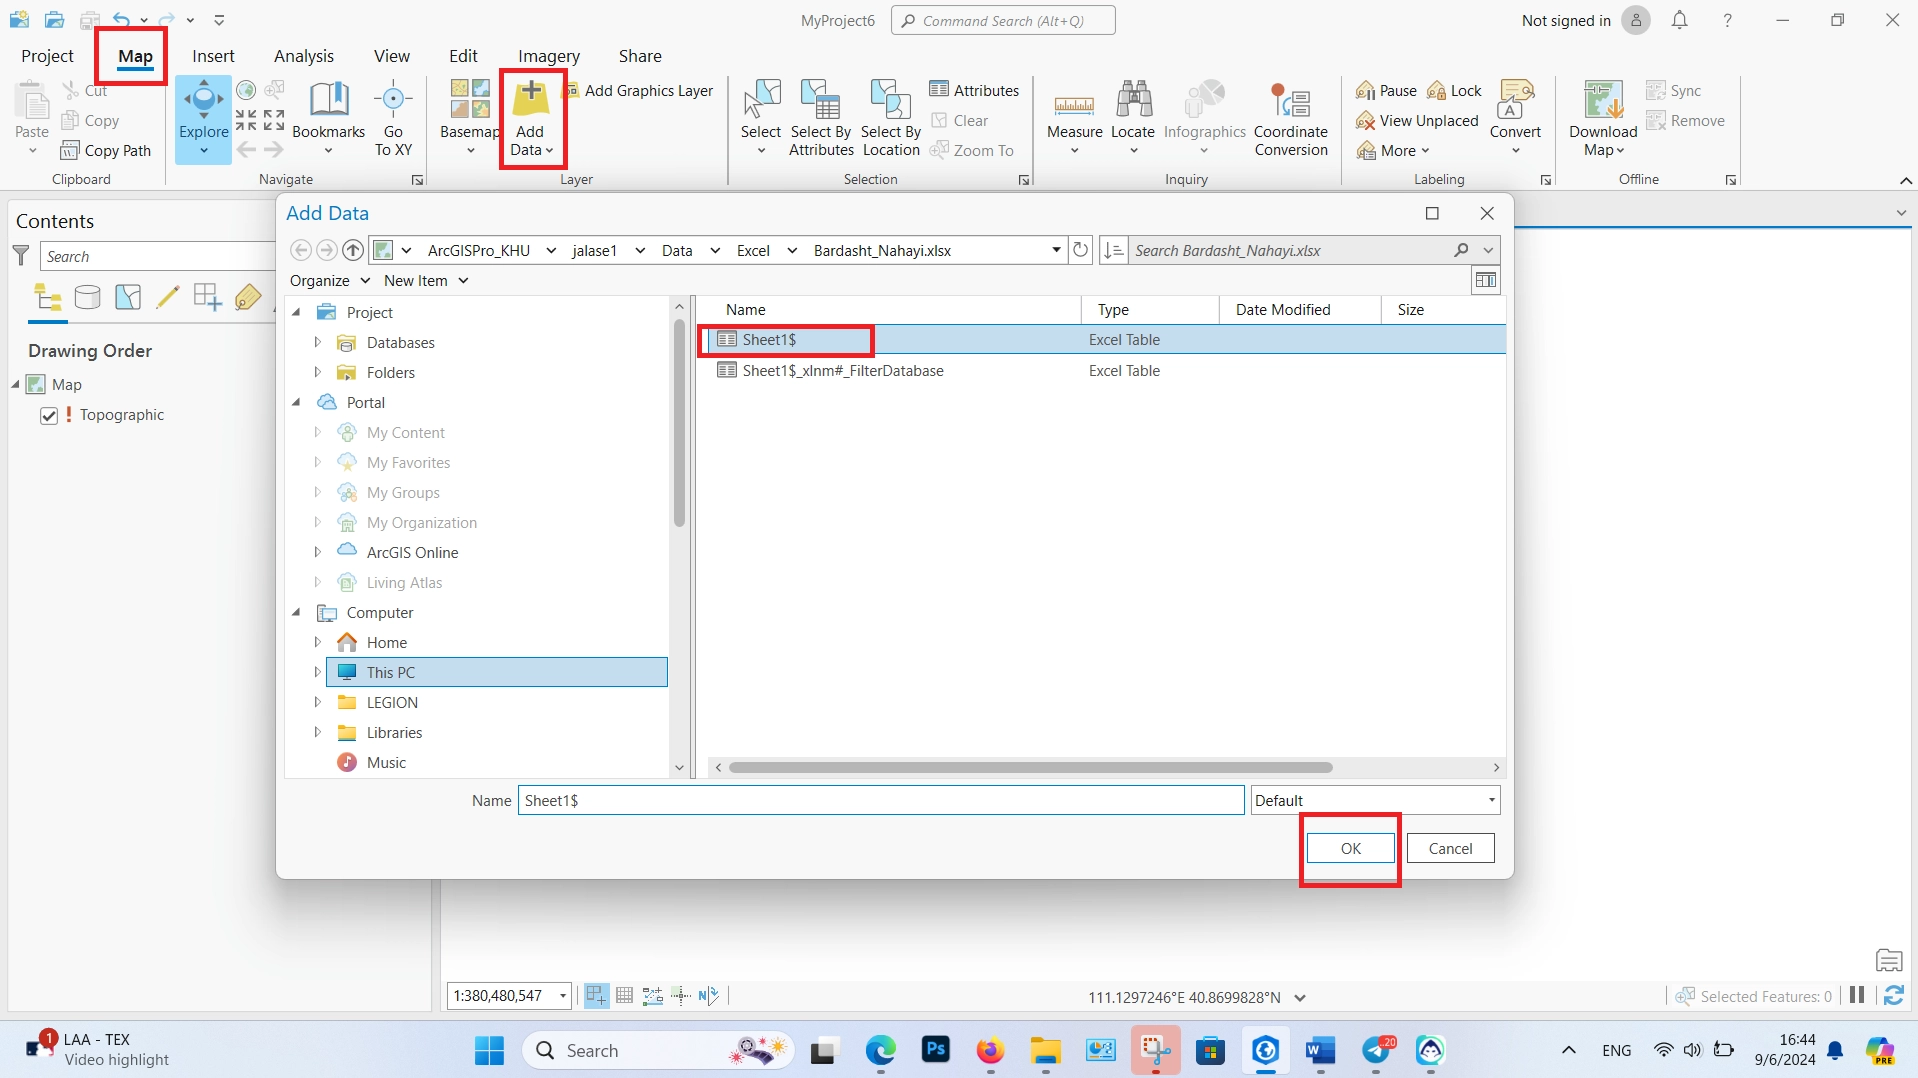This screenshot has height=1078, width=1918.
Task: Open the Project tab
Action: click(x=47, y=56)
